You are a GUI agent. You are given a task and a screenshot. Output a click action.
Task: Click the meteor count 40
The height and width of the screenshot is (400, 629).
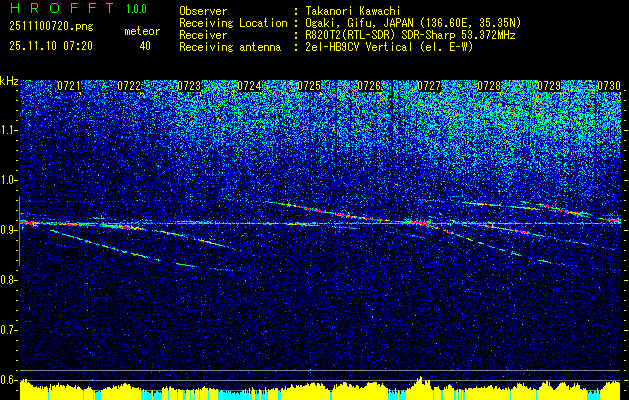pos(145,46)
